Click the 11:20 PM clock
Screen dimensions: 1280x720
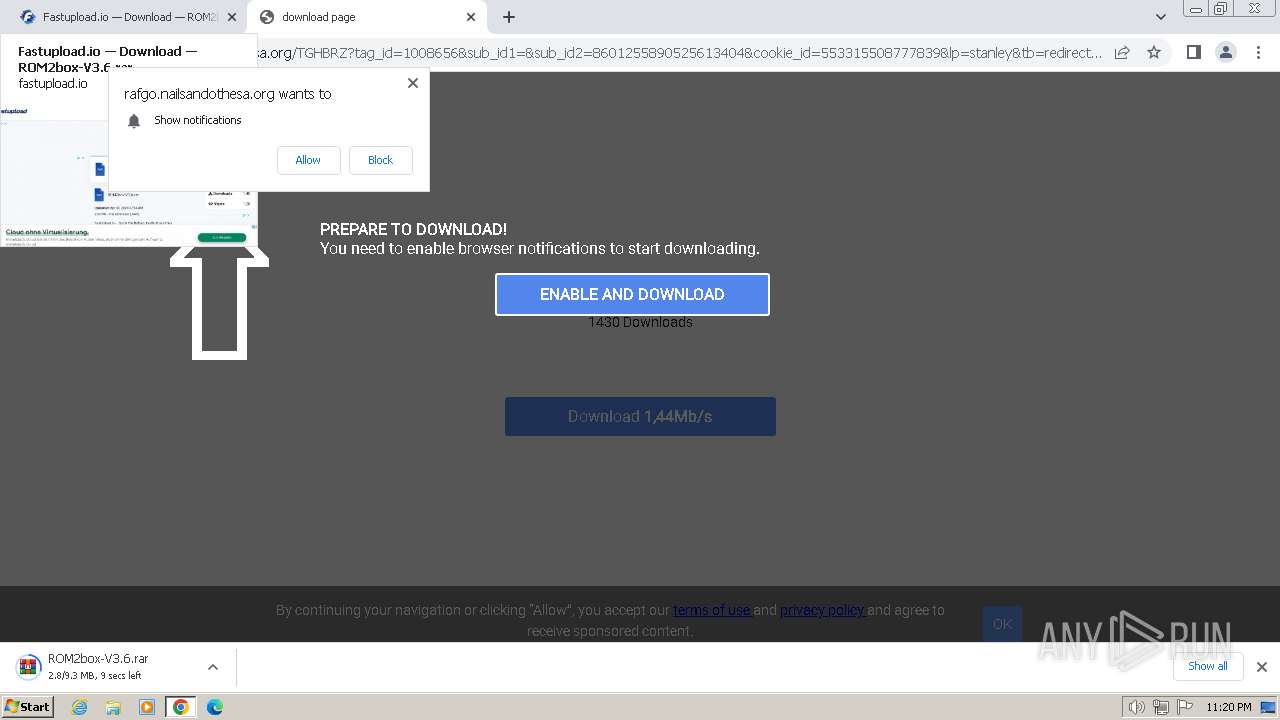click(x=1228, y=707)
